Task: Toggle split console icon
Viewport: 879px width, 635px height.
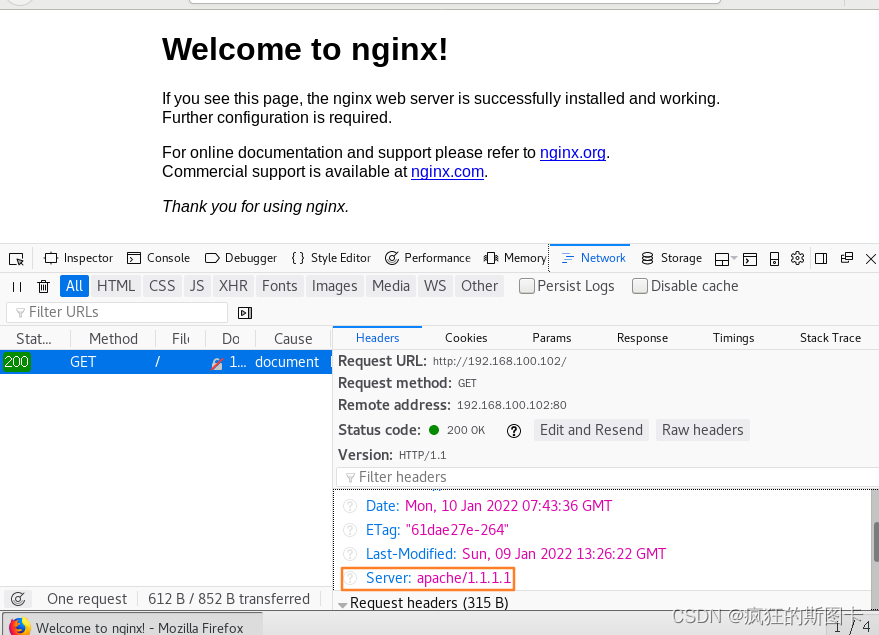Action: click(750, 258)
